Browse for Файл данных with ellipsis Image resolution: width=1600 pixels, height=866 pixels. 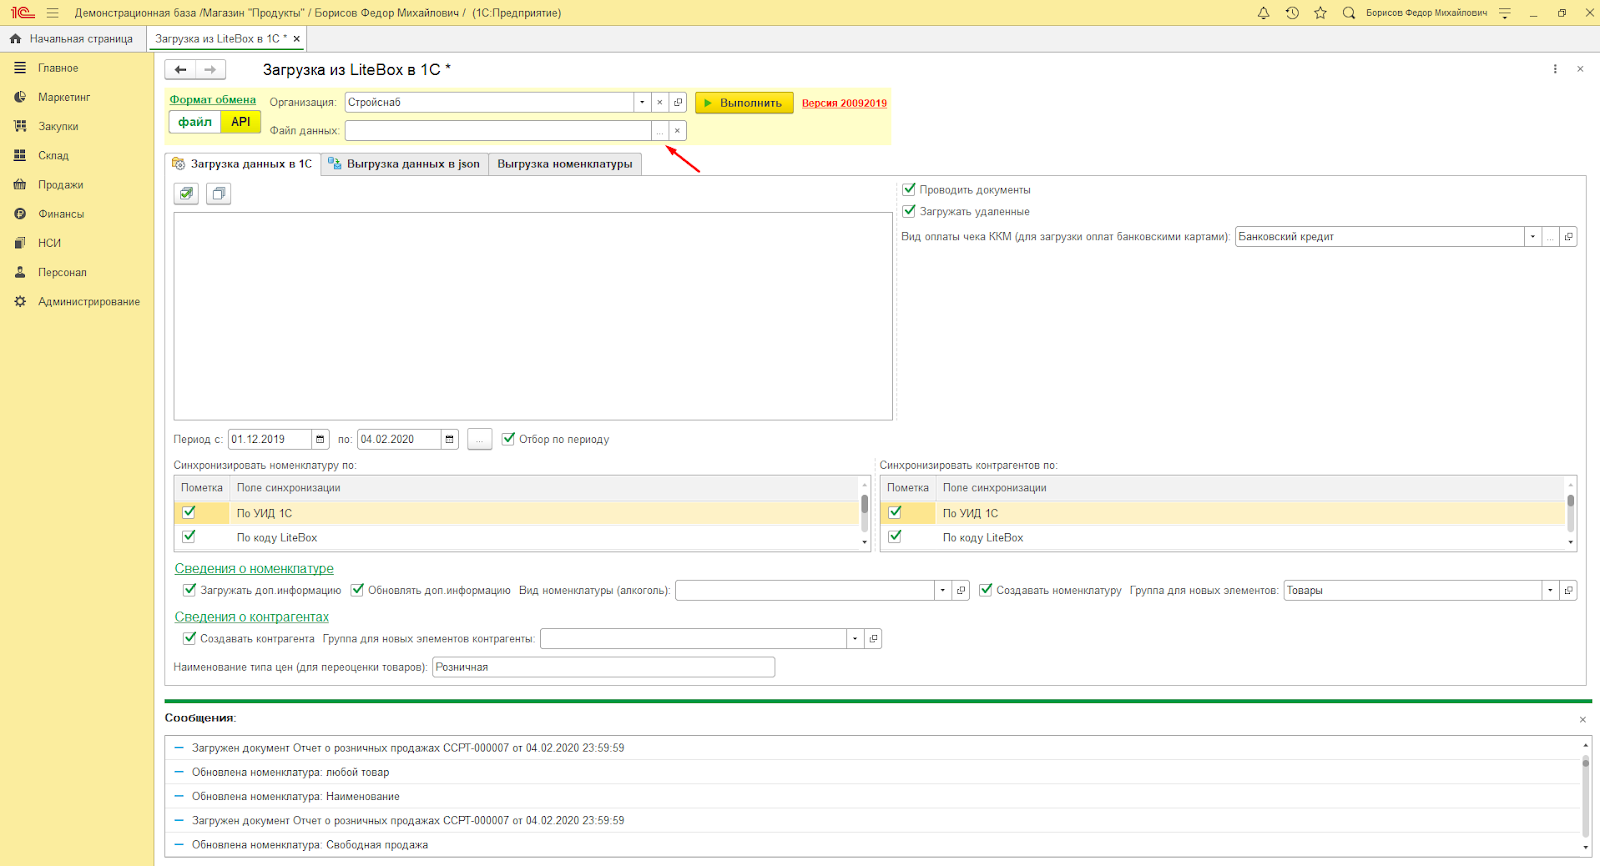pyautogui.click(x=660, y=131)
